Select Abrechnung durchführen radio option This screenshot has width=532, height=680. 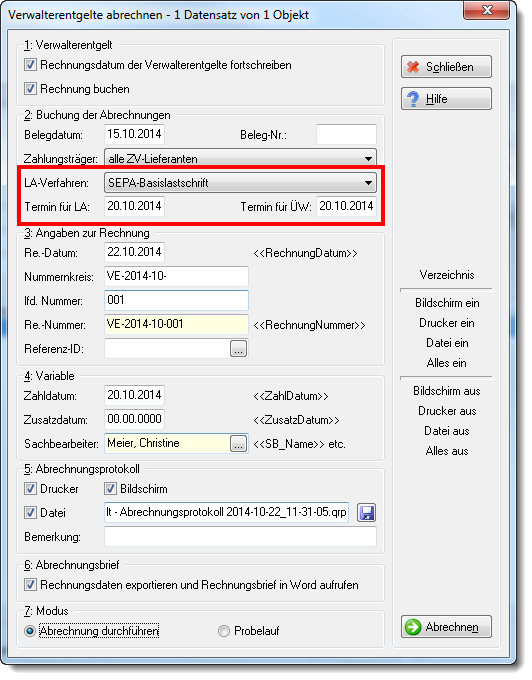[x=30, y=631]
